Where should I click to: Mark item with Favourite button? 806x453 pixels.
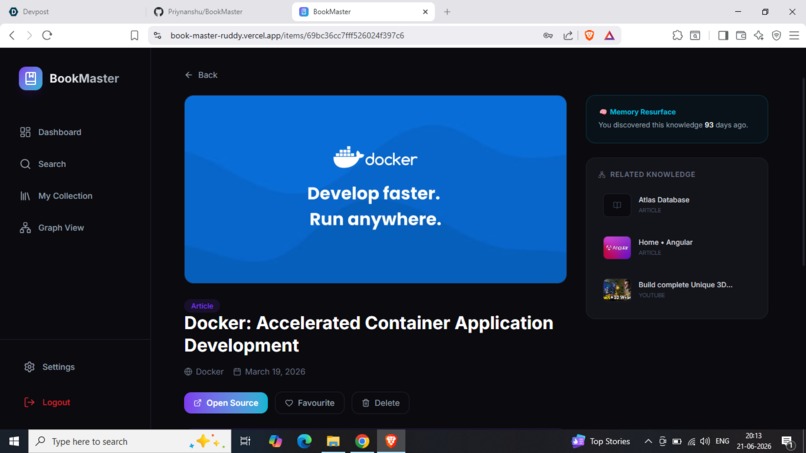(x=309, y=403)
